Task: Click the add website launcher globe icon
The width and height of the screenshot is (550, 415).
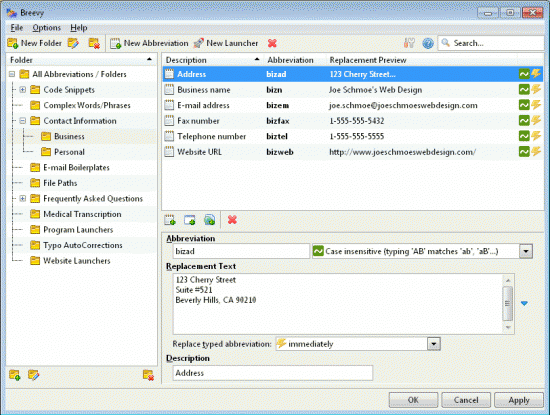Action: [209, 220]
